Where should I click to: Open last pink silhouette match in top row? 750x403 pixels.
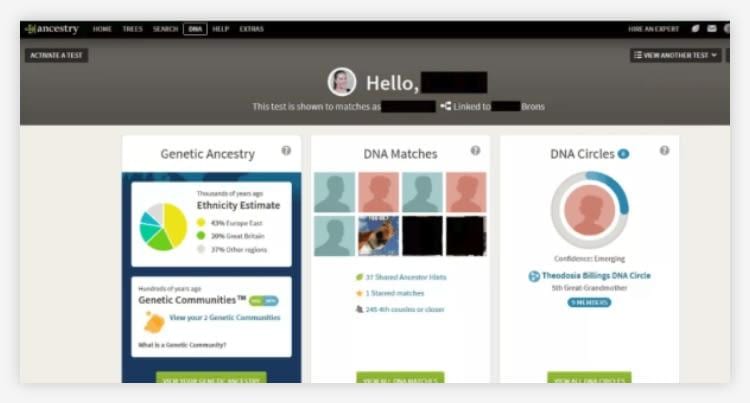466,192
